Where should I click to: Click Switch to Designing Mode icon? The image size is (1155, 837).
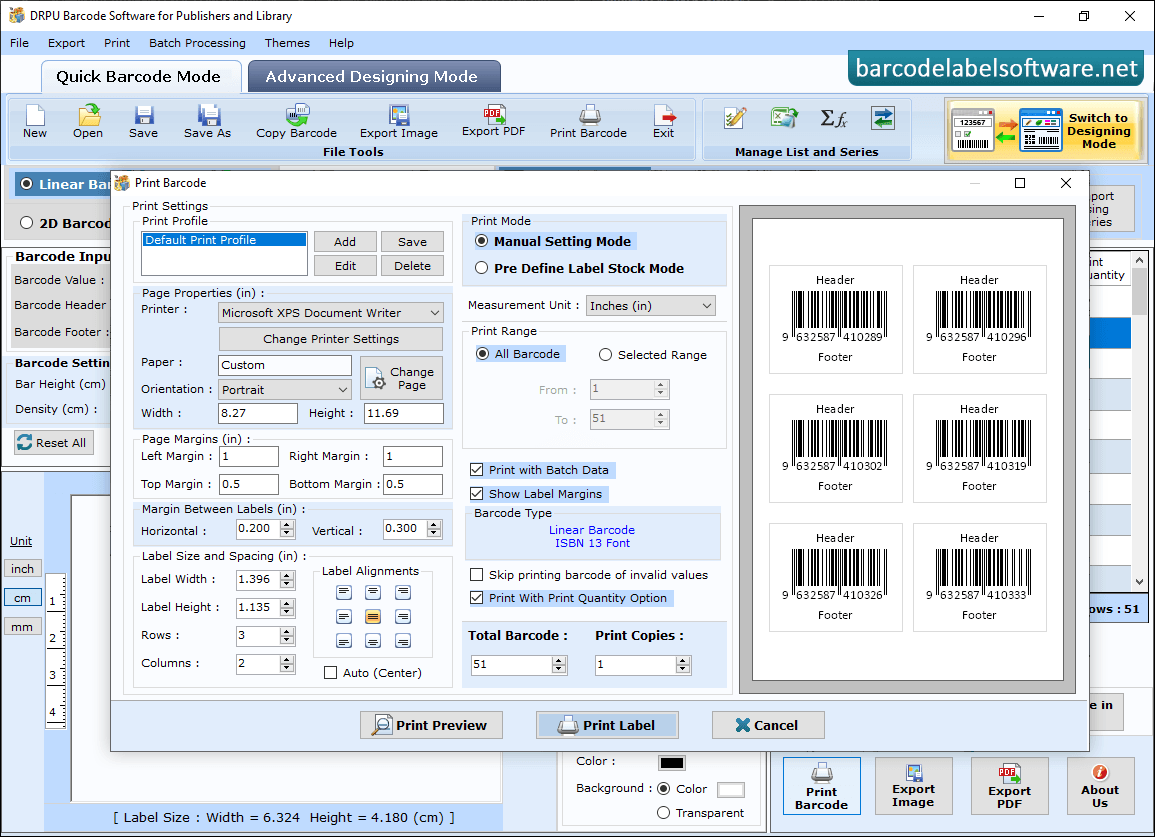[x=1045, y=130]
